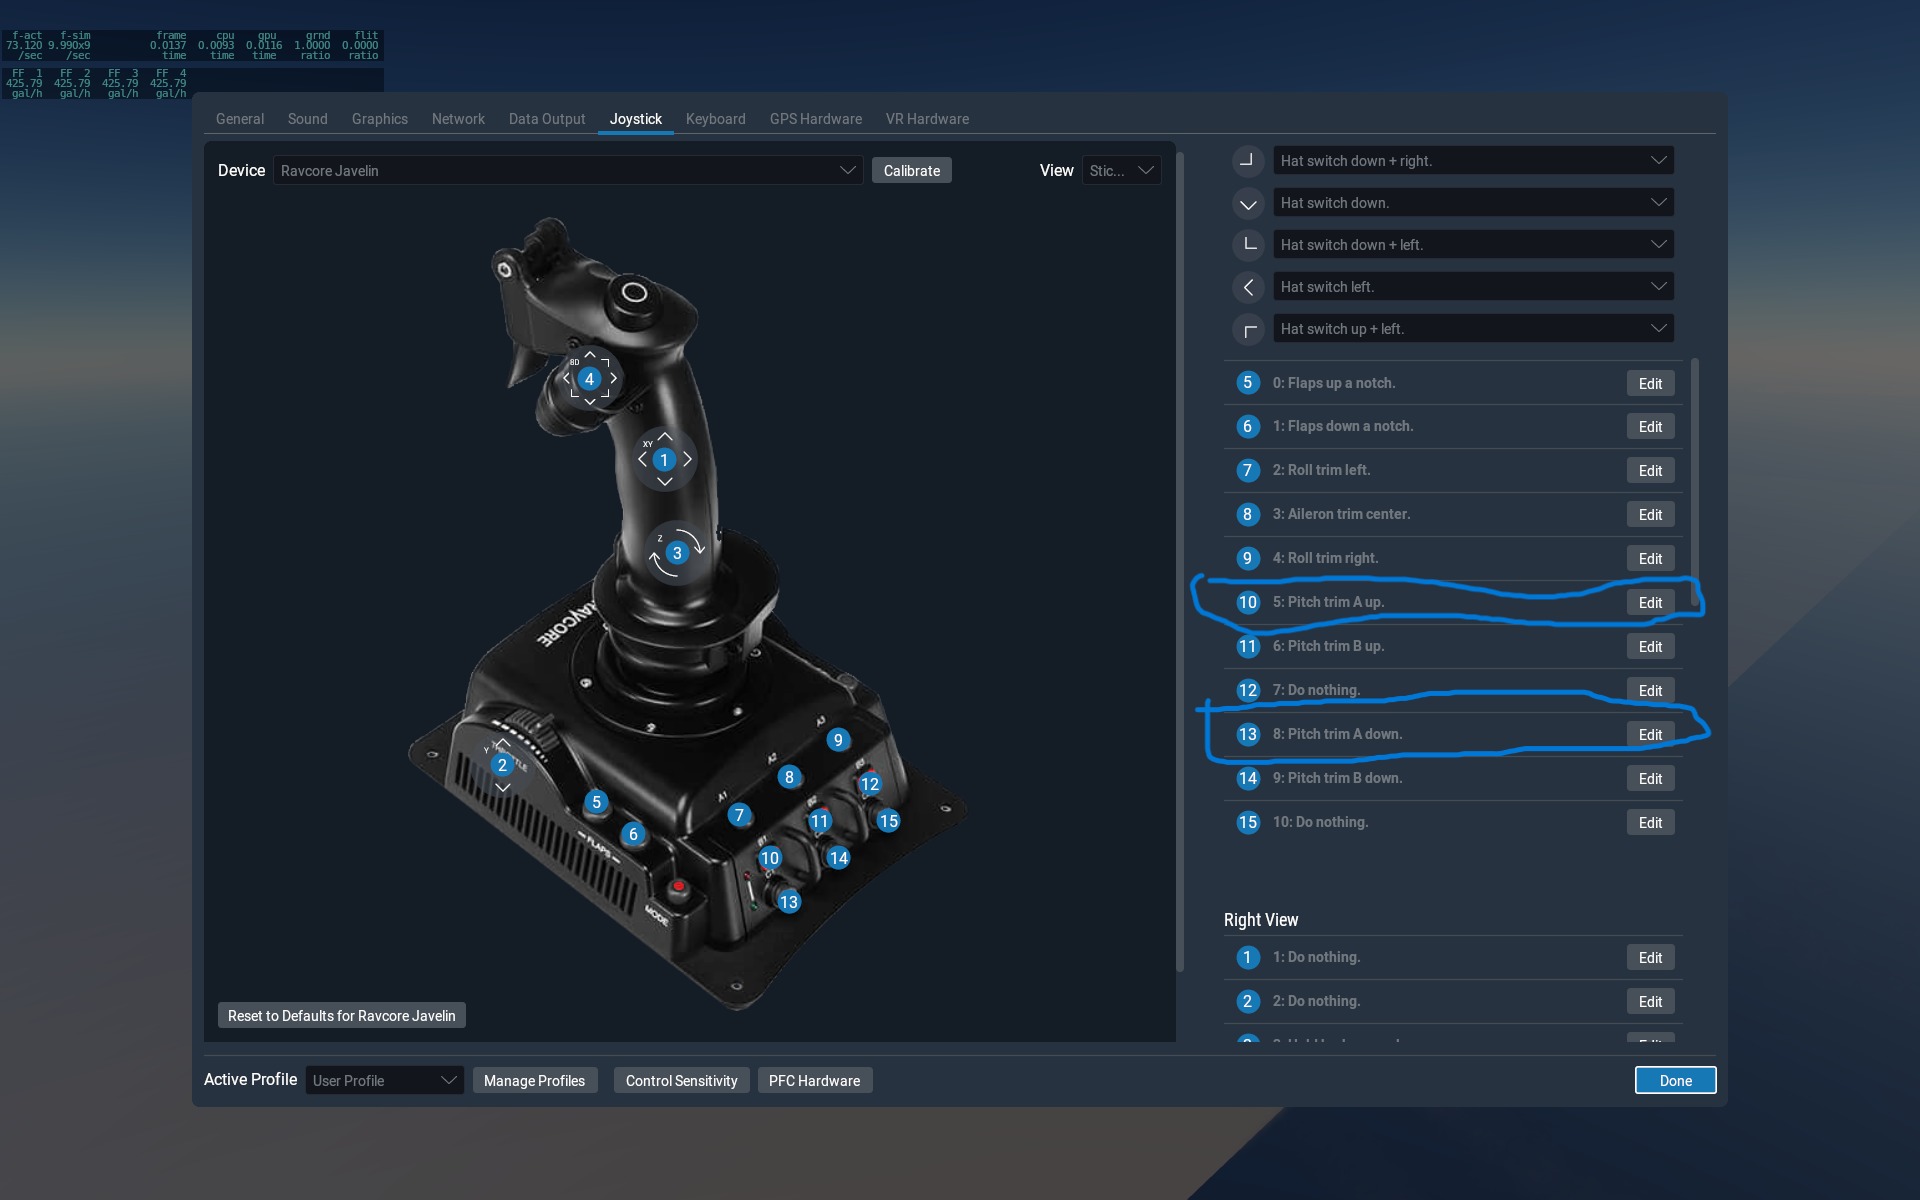Screen dimensions: 1920x1200
Task: Open 'Hat switch down + right' dropdown
Action: (x=1472, y=161)
